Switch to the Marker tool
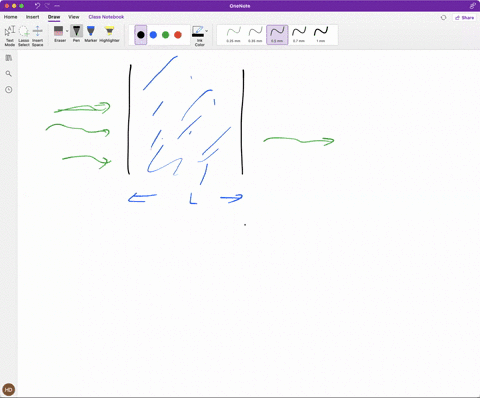480x398 pixels. pyautogui.click(x=91, y=34)
